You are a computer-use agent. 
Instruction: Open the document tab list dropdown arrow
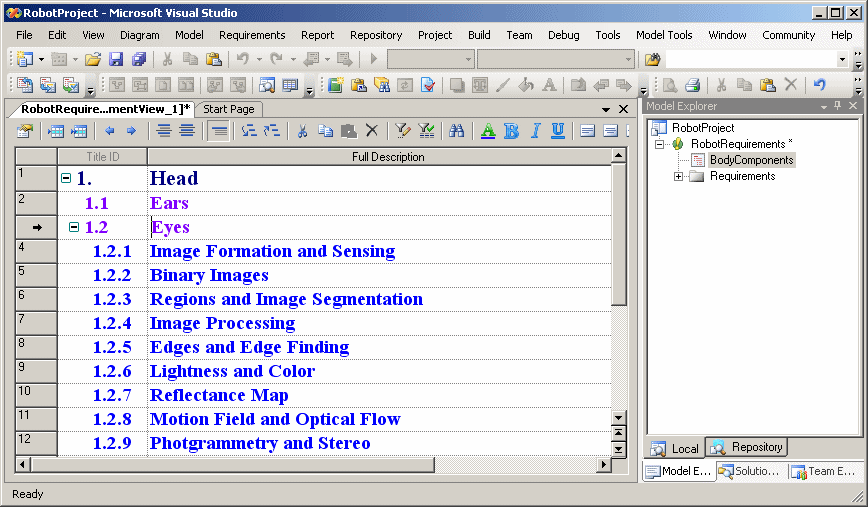606,110
